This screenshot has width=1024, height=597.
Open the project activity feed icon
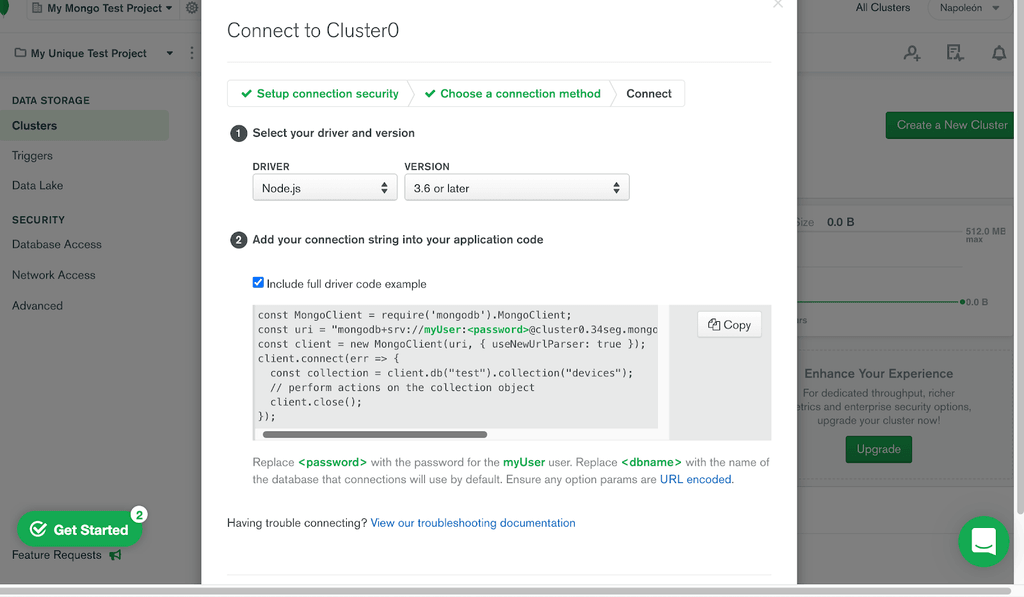click(x=955, y=54)
